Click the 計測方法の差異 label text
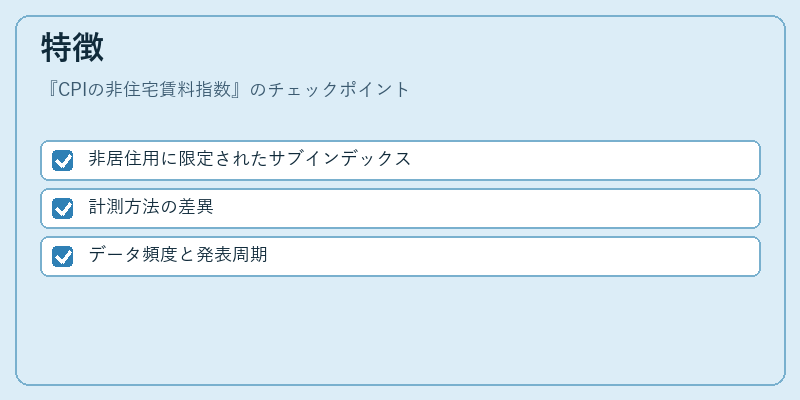This screenshot has width=800, height=400. (151, 207)
